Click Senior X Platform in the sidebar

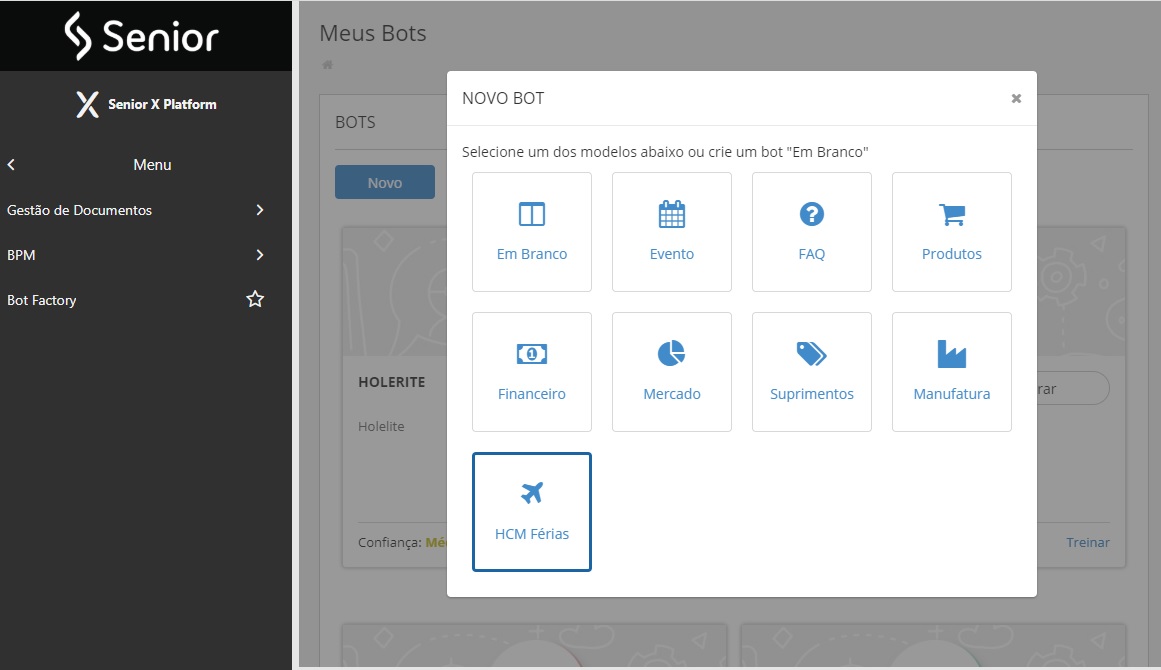[146, 104]
